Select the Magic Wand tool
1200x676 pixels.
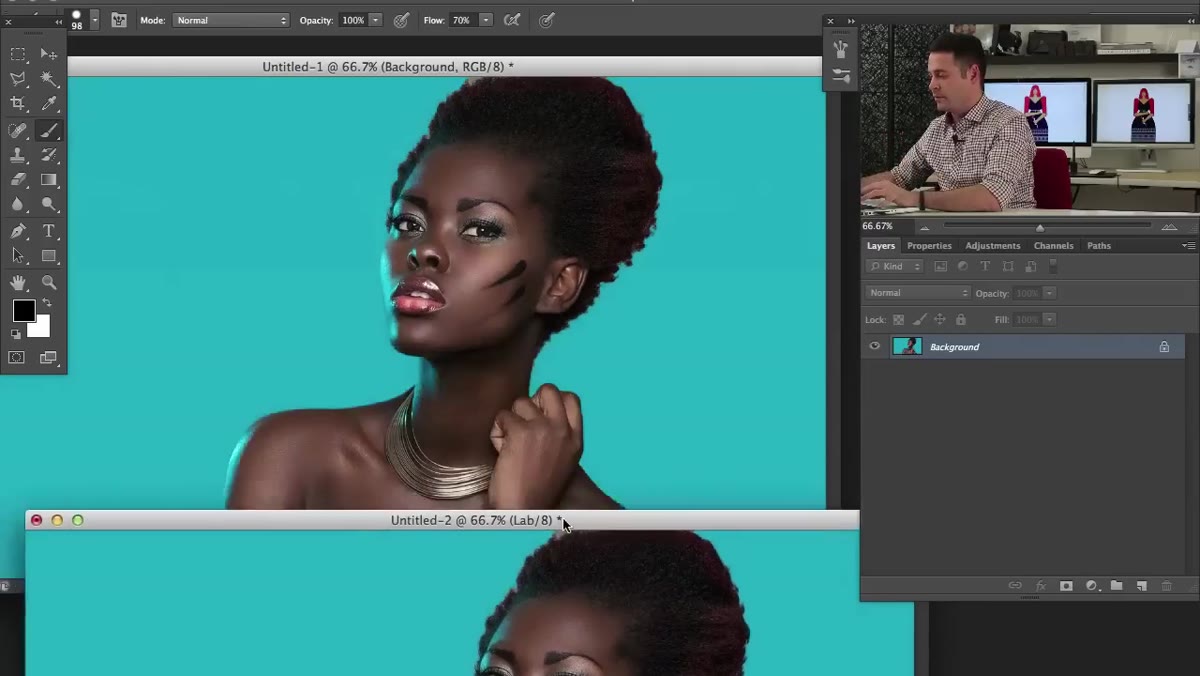click(x=48, y=79)
